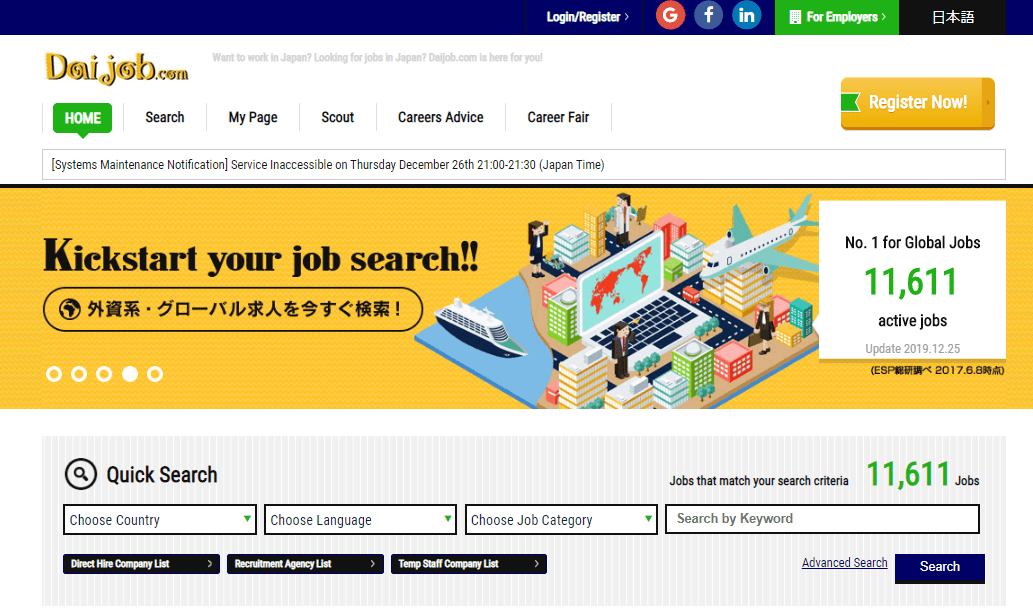Select the fifth banner slide dot
This screenshot has height=614, width=1033.
tap(155, 374)
